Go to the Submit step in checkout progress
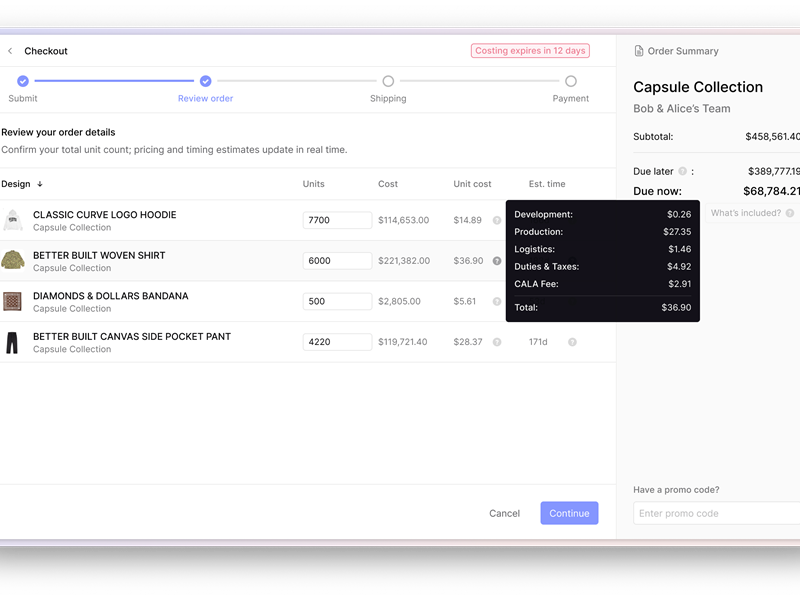Image resolution: width=800 pixels, height=600 pixels. (23, 81)
